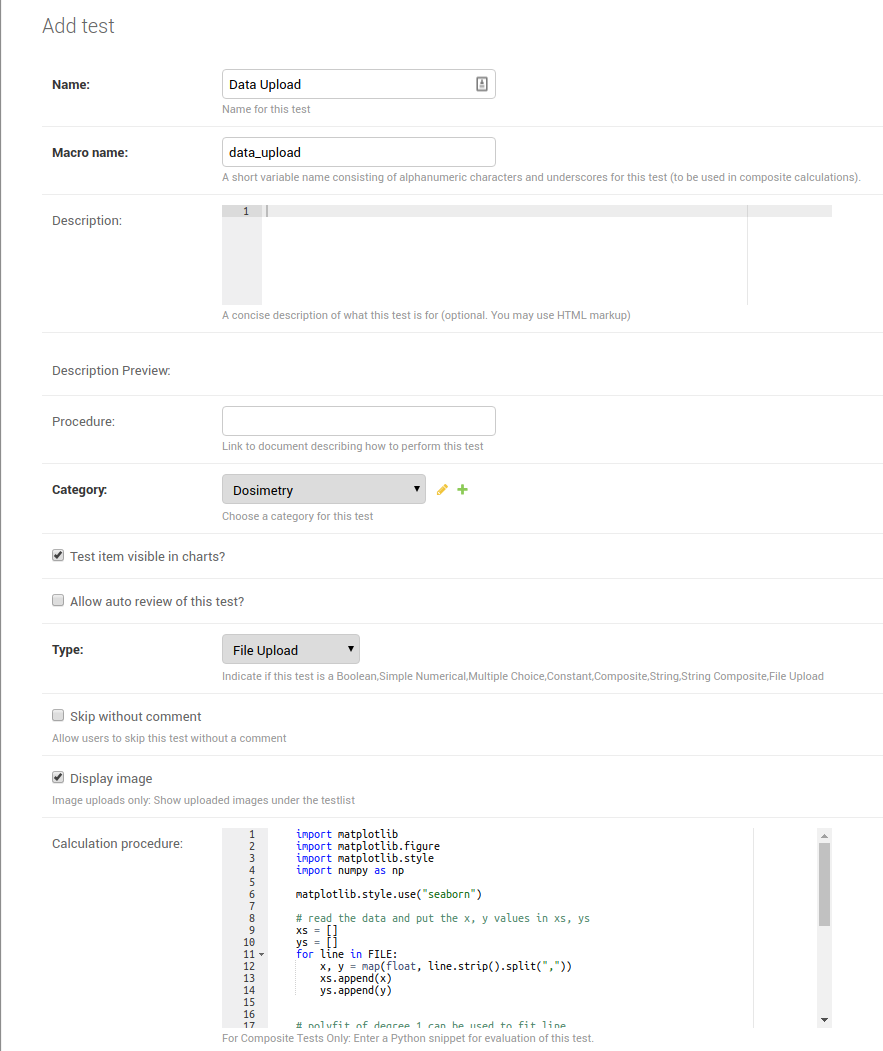883x1051 pixels.
Task: Click the 'Calculation procedure:' label
Action: coord(117,844)
